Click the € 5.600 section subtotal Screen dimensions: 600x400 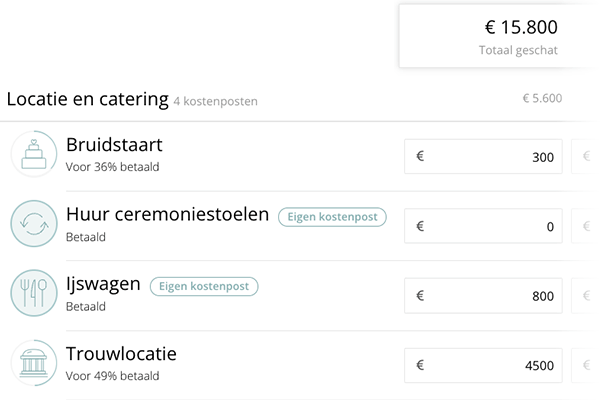541,99
